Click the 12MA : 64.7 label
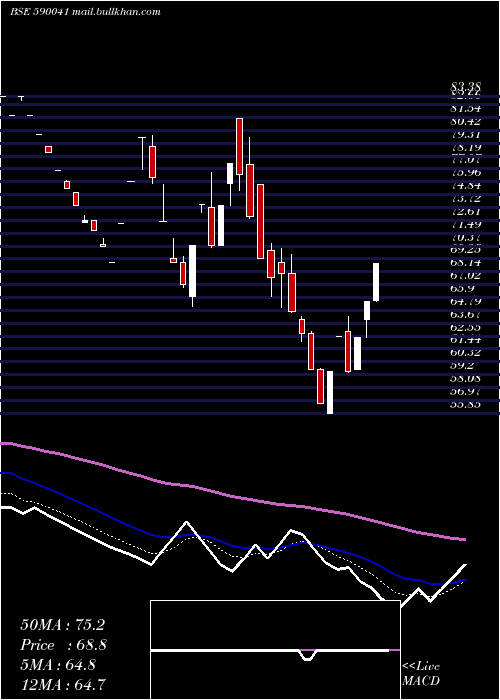 coord(63,684)
